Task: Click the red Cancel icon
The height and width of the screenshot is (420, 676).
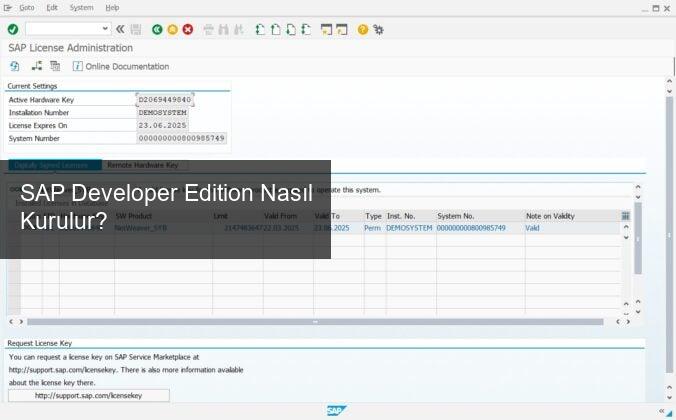Action: [187, 29]
